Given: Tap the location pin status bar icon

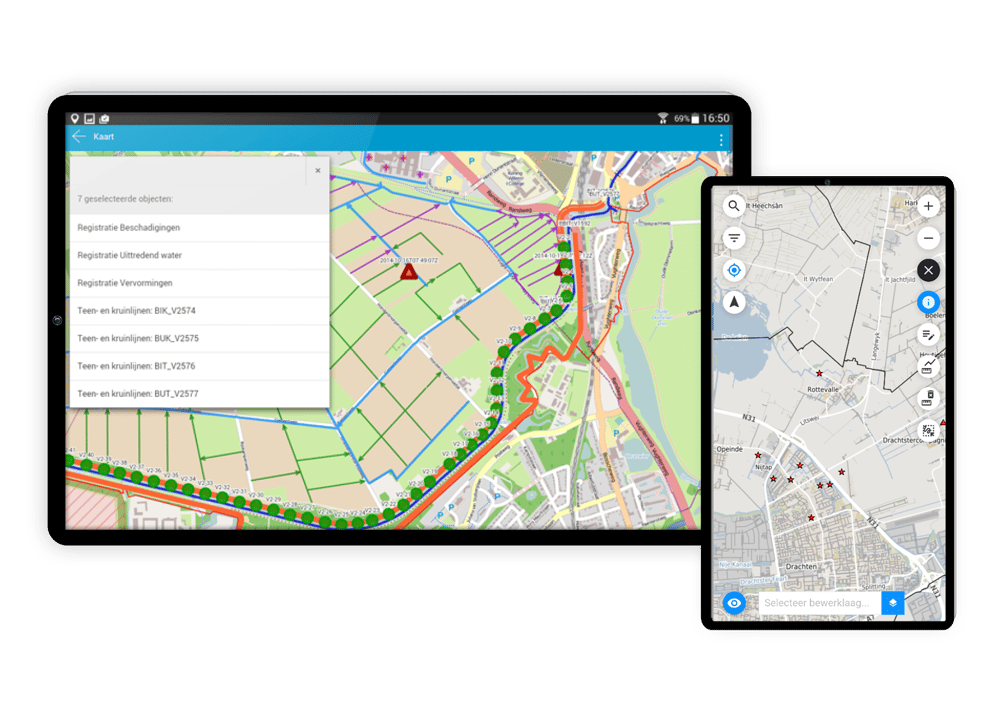Looking at the screenshot, I should pyautogui.click(x=75, y=119).
